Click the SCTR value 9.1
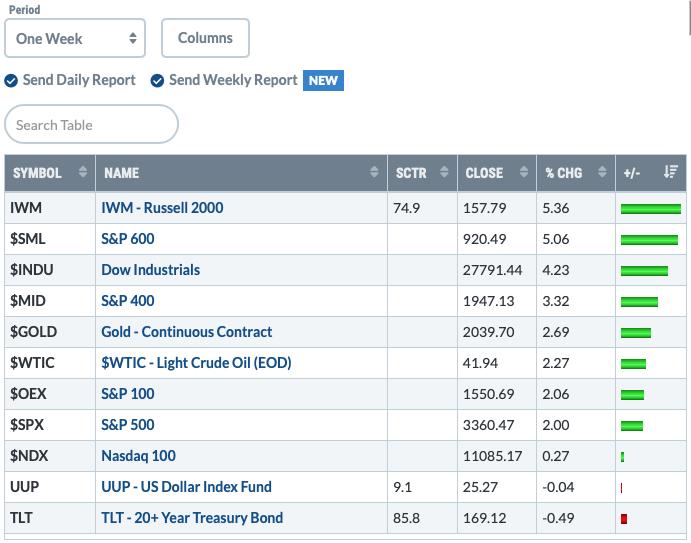 tap(402, 487)
